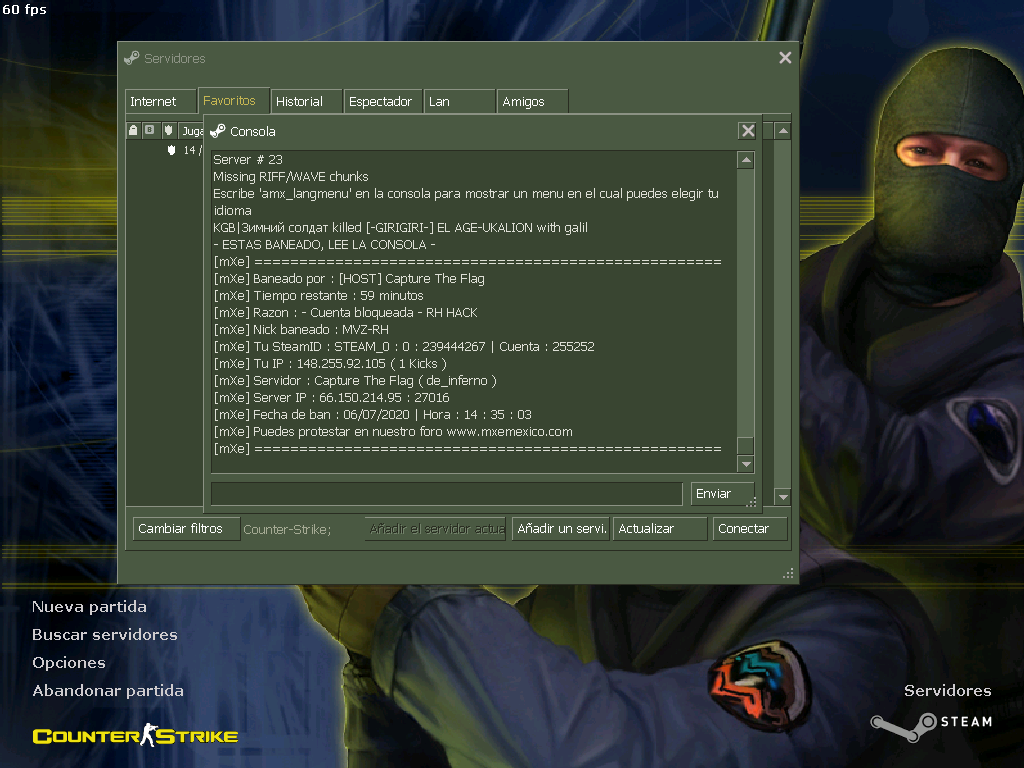The height and width of the screenshot is (768, 1024).
Task: Open Buscar servidores from the main menu
Action: click(104, 635)
